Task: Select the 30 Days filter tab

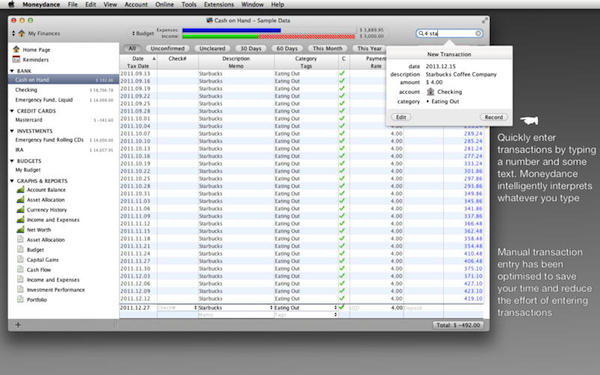Action: pos(251,49)
